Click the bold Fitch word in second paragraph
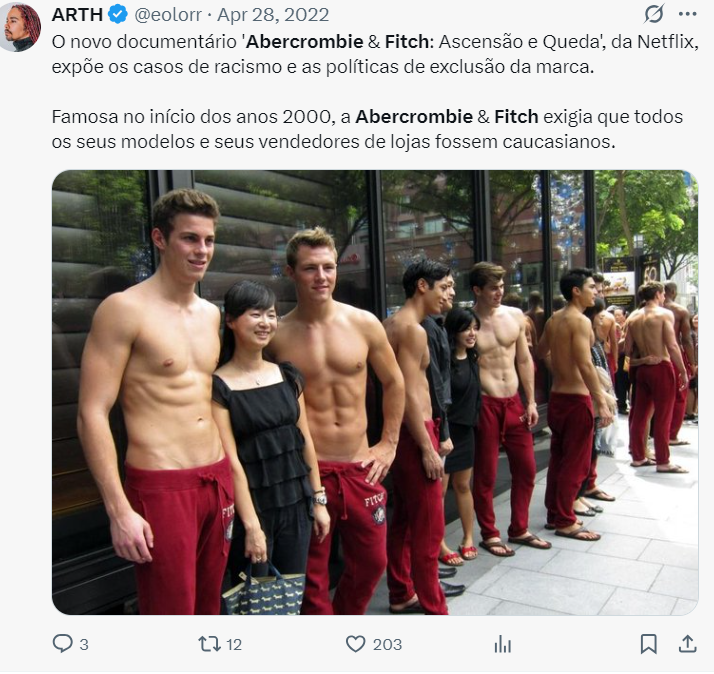Viewport: 714px width, 674px height. [x=516, y=117]
